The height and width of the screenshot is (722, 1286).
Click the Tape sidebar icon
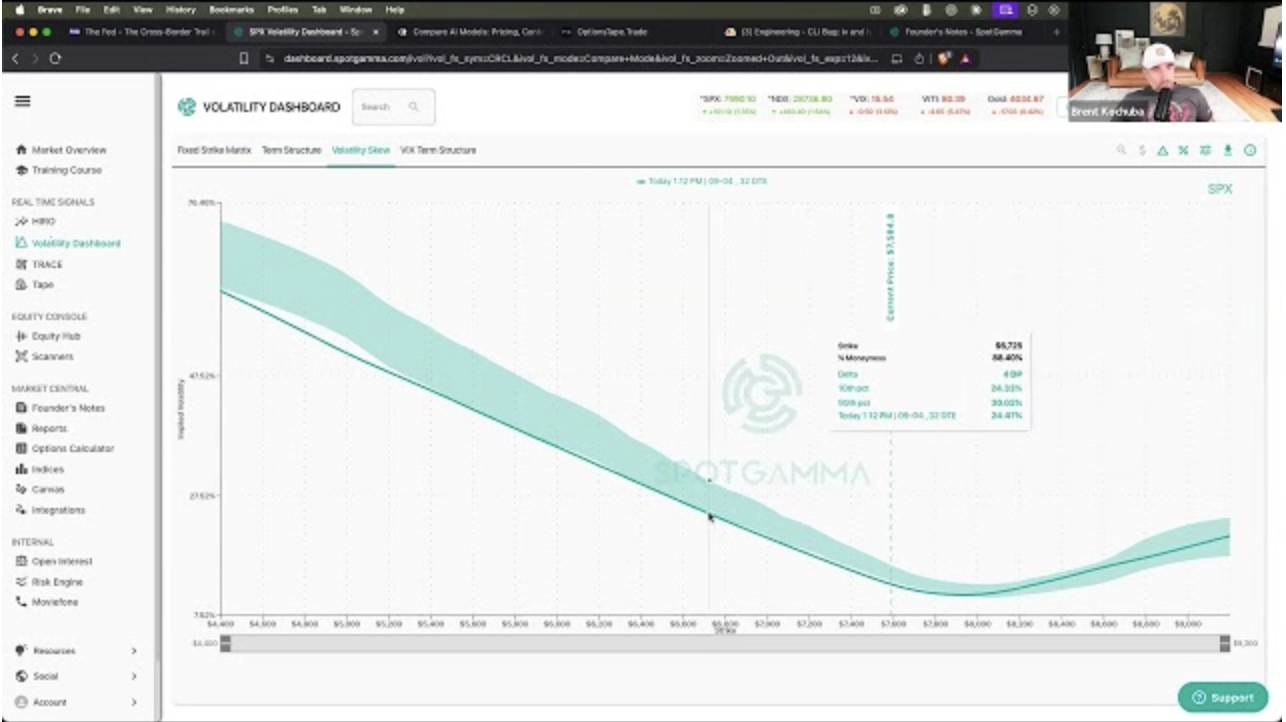pyautogui.click(x=21, y=285)
